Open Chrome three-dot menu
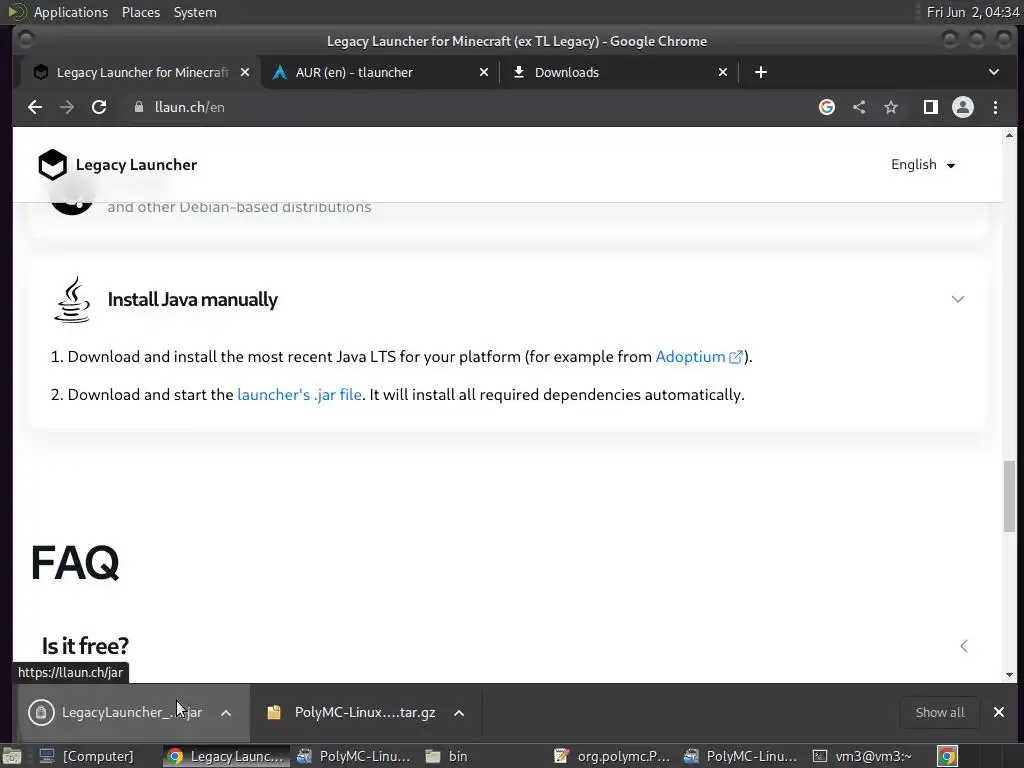 995,107
